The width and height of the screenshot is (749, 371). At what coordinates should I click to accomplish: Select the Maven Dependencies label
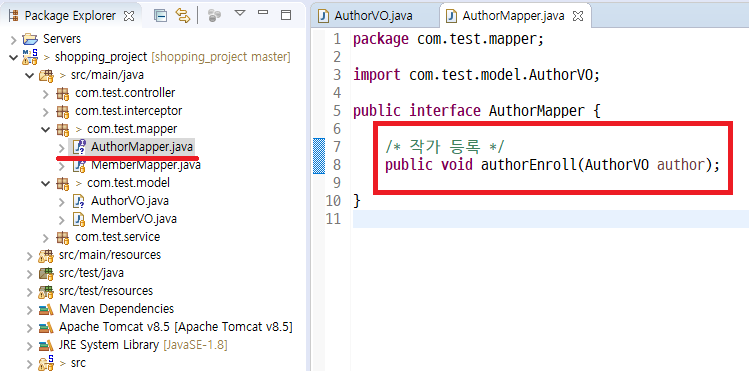click(x=117, y=309)
